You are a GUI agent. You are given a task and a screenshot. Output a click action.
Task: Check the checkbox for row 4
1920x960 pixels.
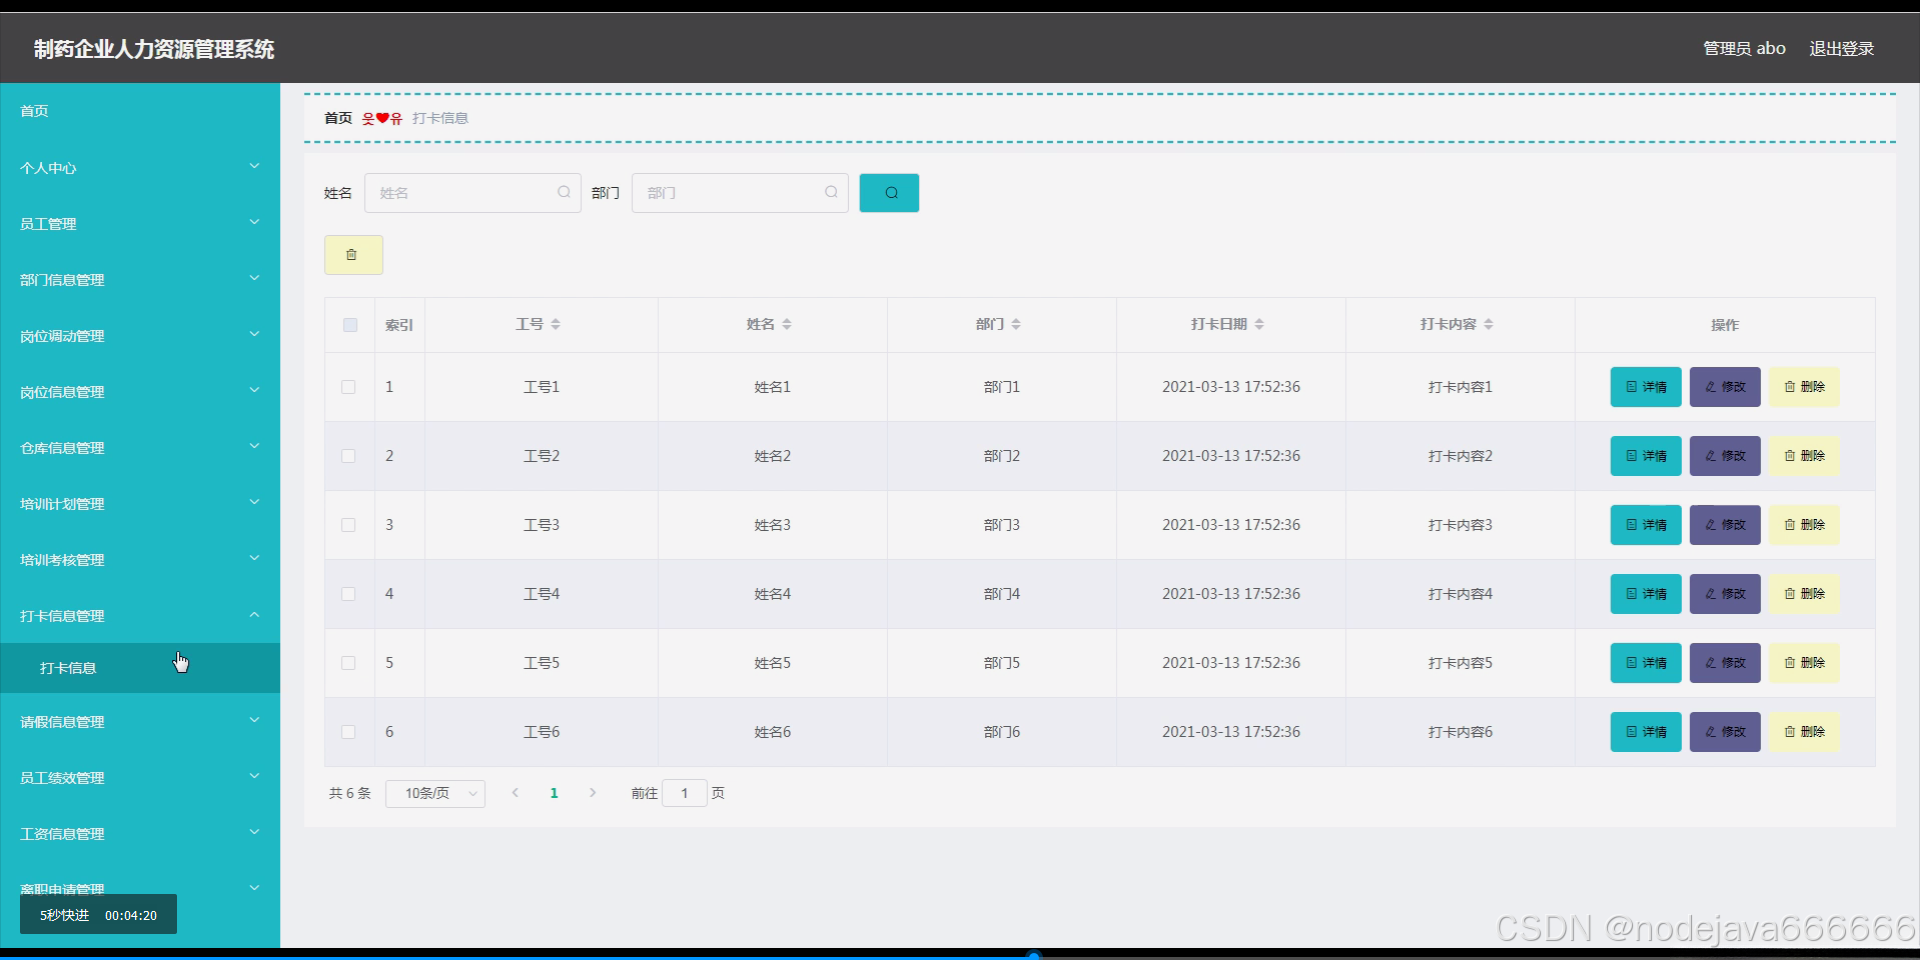pos(348,594)
